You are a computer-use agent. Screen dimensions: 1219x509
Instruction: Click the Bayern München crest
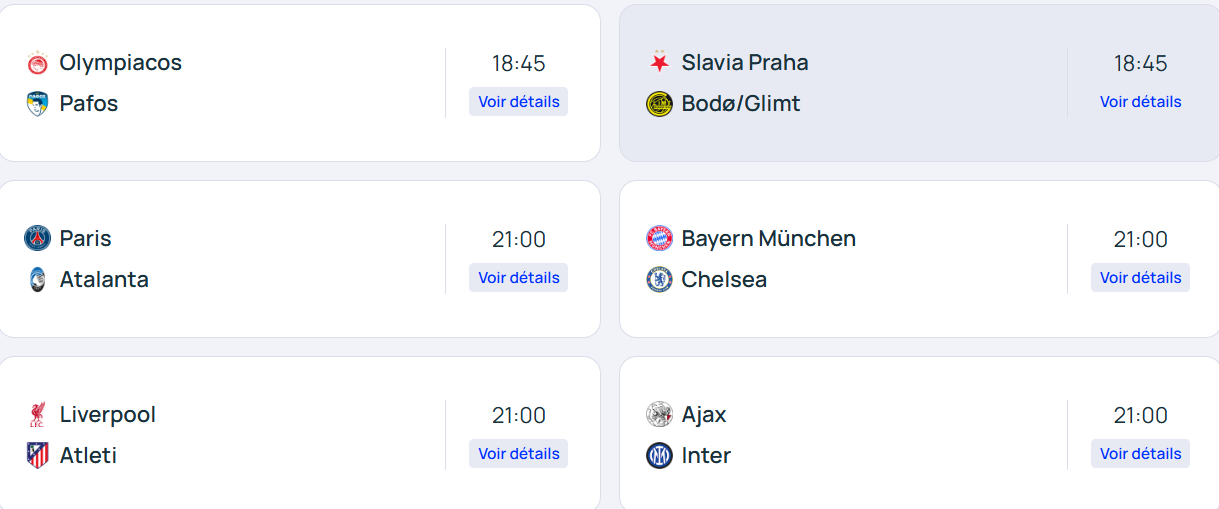tap(659, 239)
